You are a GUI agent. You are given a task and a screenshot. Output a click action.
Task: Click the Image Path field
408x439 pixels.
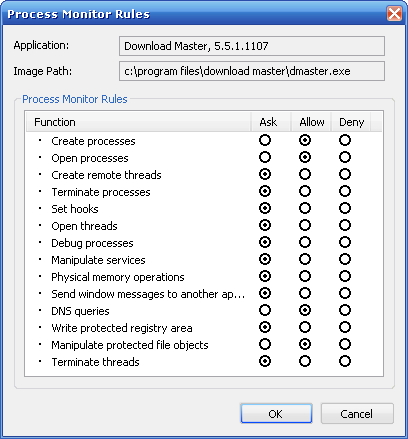click(x=252, y=71)
